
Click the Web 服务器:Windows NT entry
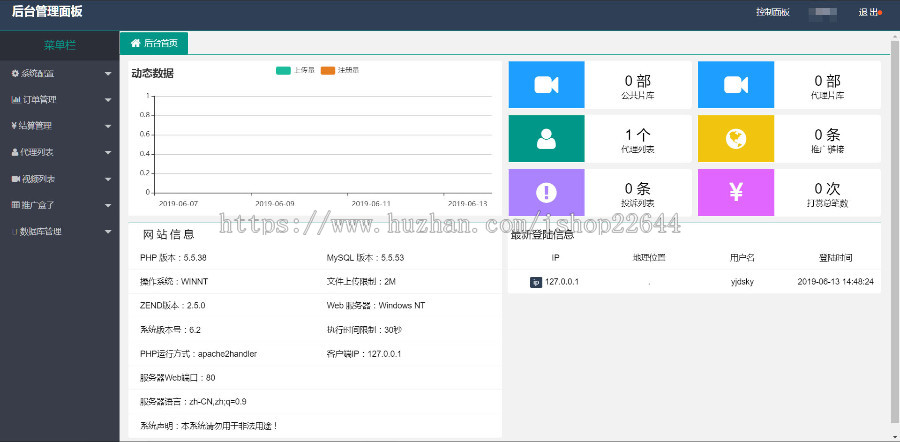tap(375, 306)
